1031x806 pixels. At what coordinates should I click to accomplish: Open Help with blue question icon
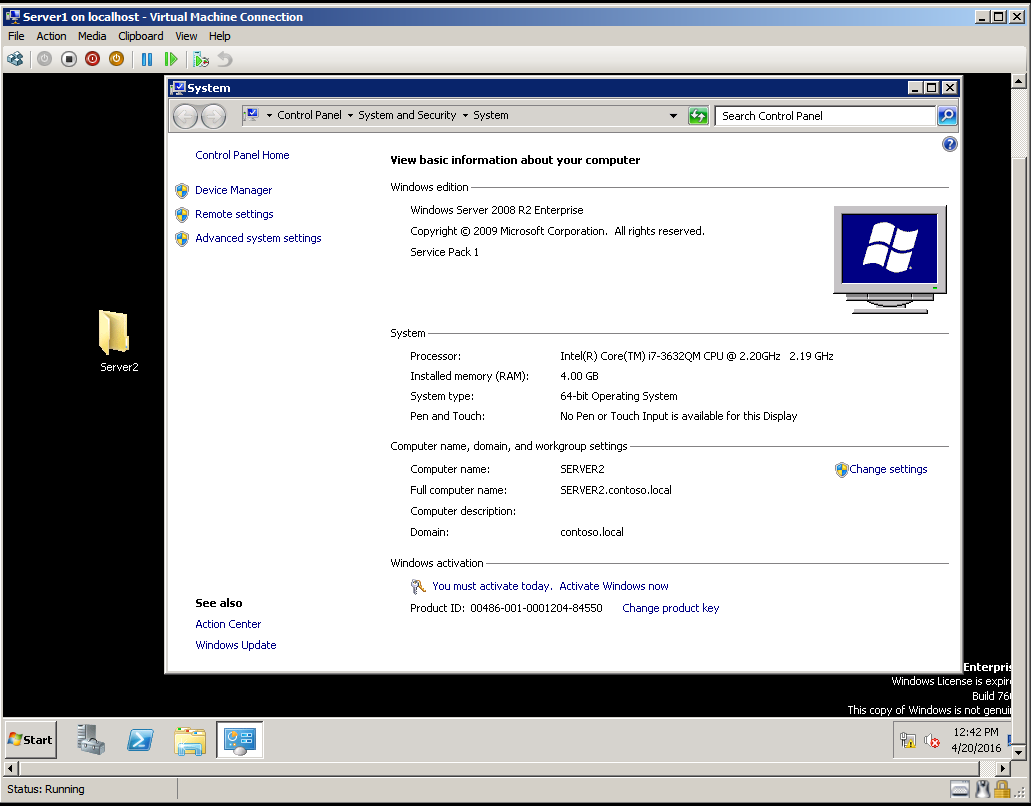tap(949, 144)
